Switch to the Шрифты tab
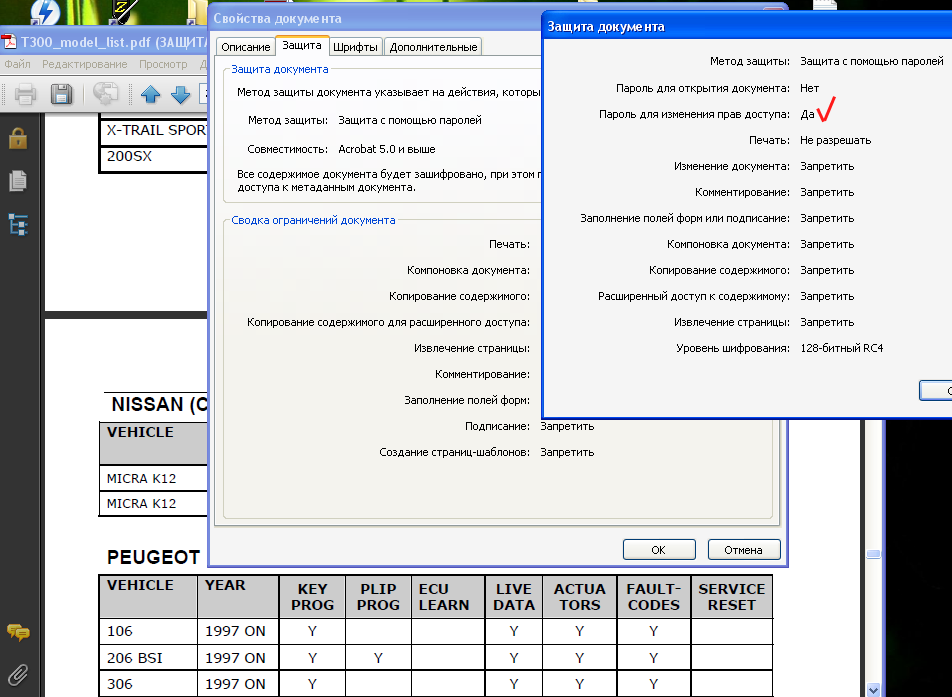Image resolution: width=952 pixels, height=697 pixels. pyautogui.click(x=356, y=47)
